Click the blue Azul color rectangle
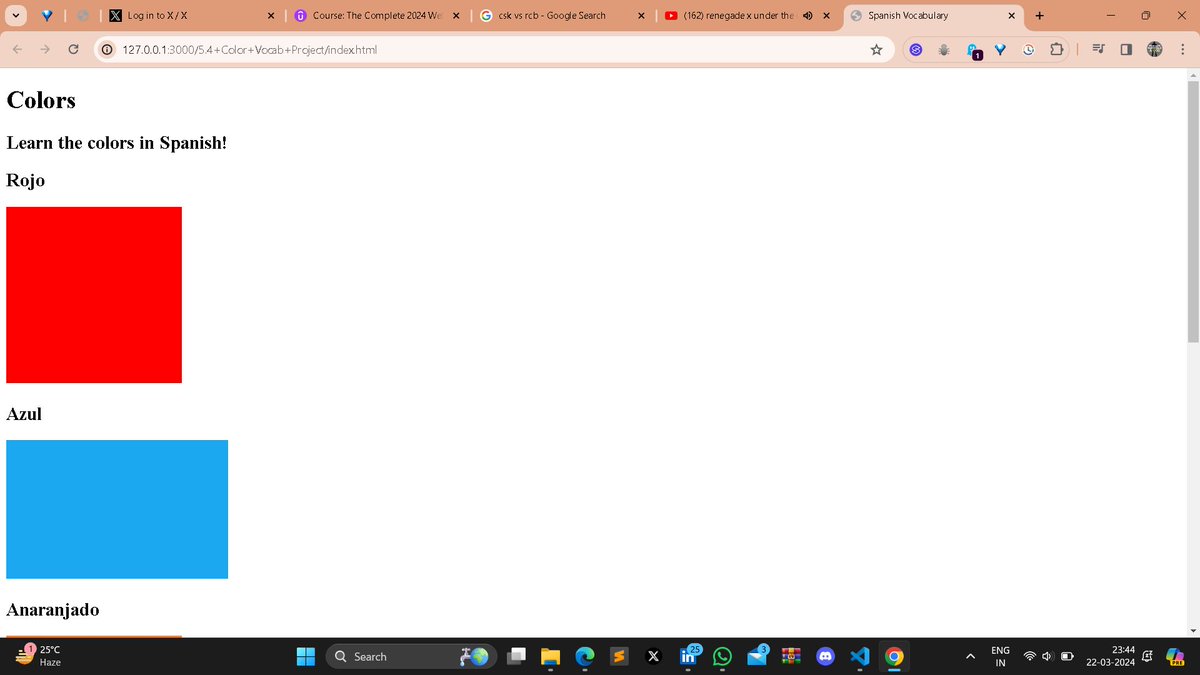The image size is (1200, 675). (x=117, y=509)
